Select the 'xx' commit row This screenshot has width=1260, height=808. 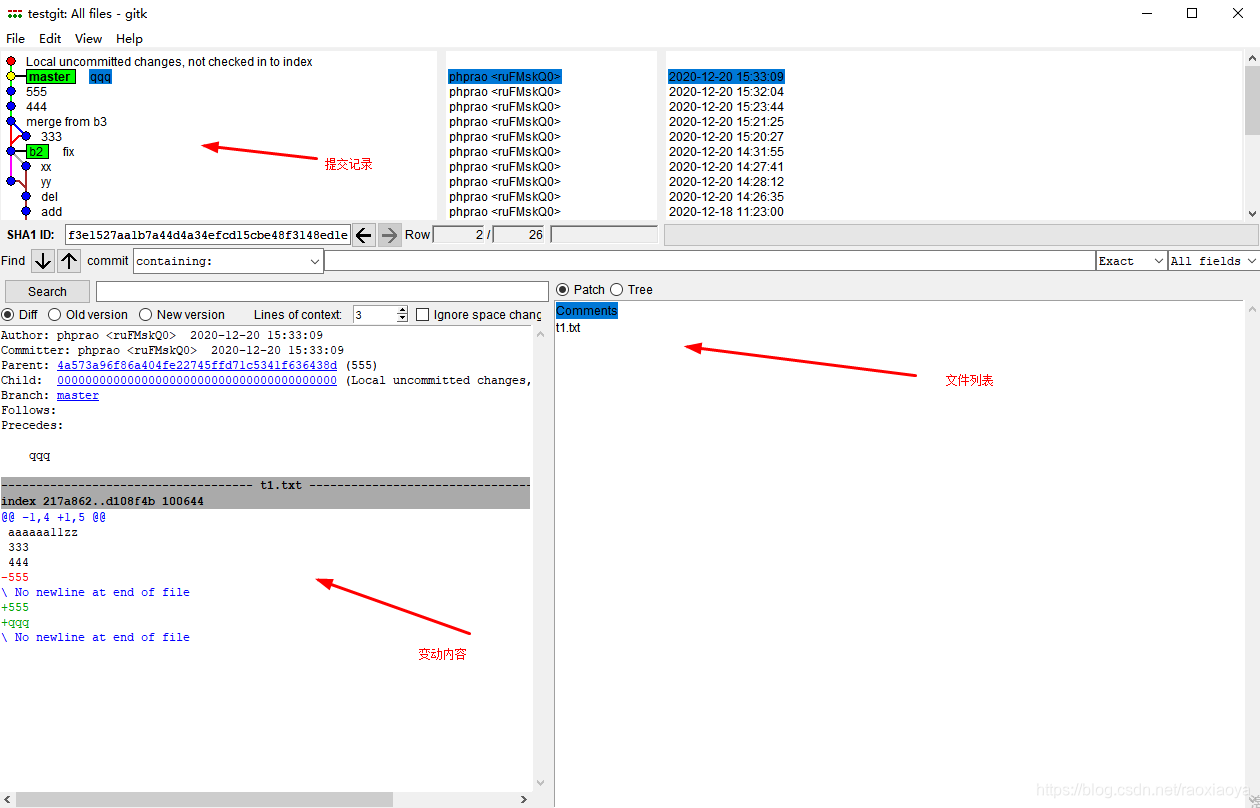pos(46,167)
